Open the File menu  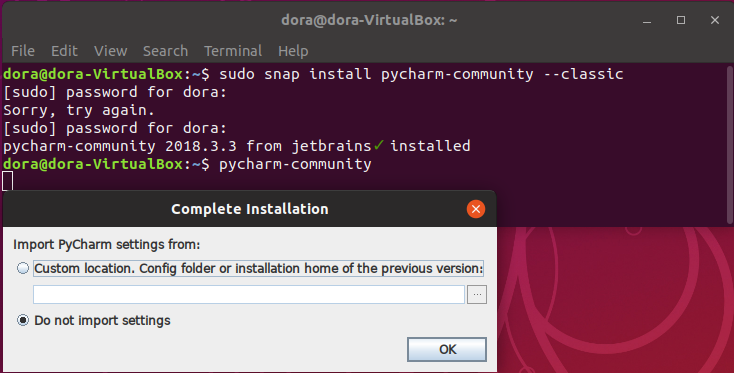pos(22,51)
